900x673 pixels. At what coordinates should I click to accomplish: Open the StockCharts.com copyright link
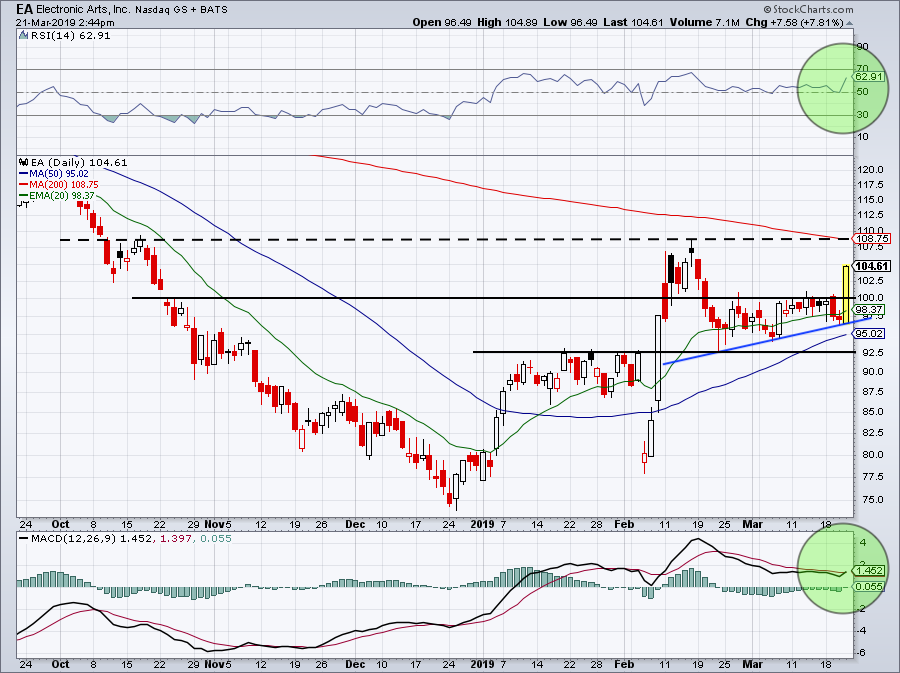(x=808, y=9)
